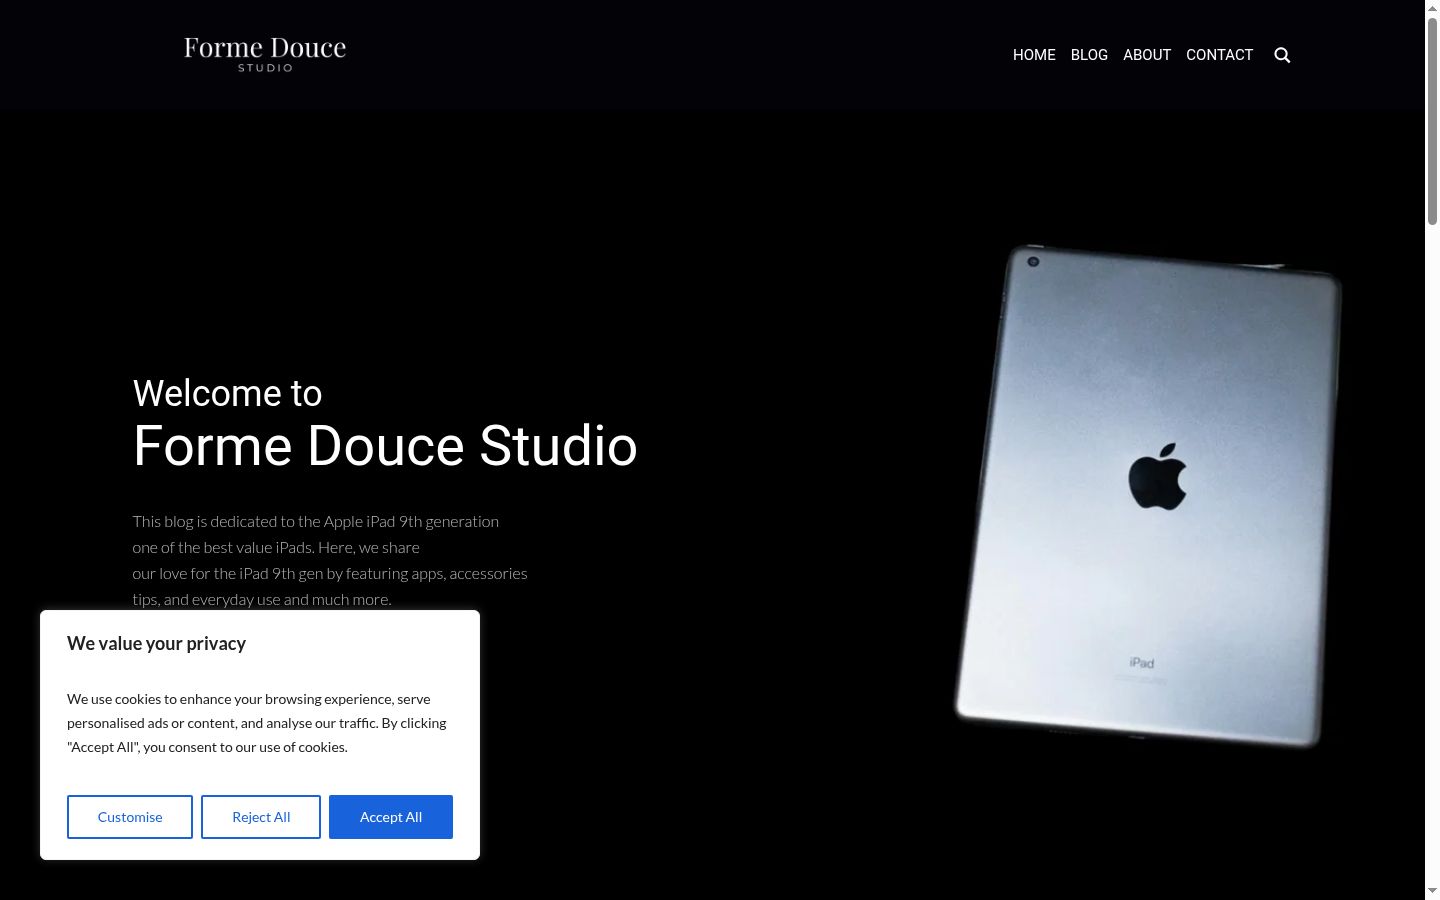This screenshot has width=1440, height=900.
Task: Accept all cookies
Action: 391,817
